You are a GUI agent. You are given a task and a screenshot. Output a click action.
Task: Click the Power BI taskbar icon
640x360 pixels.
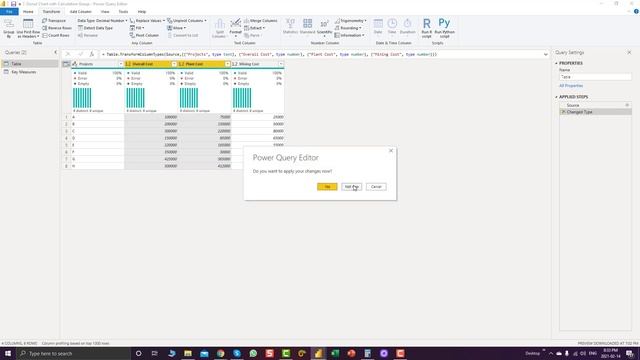tap(318, 353)
